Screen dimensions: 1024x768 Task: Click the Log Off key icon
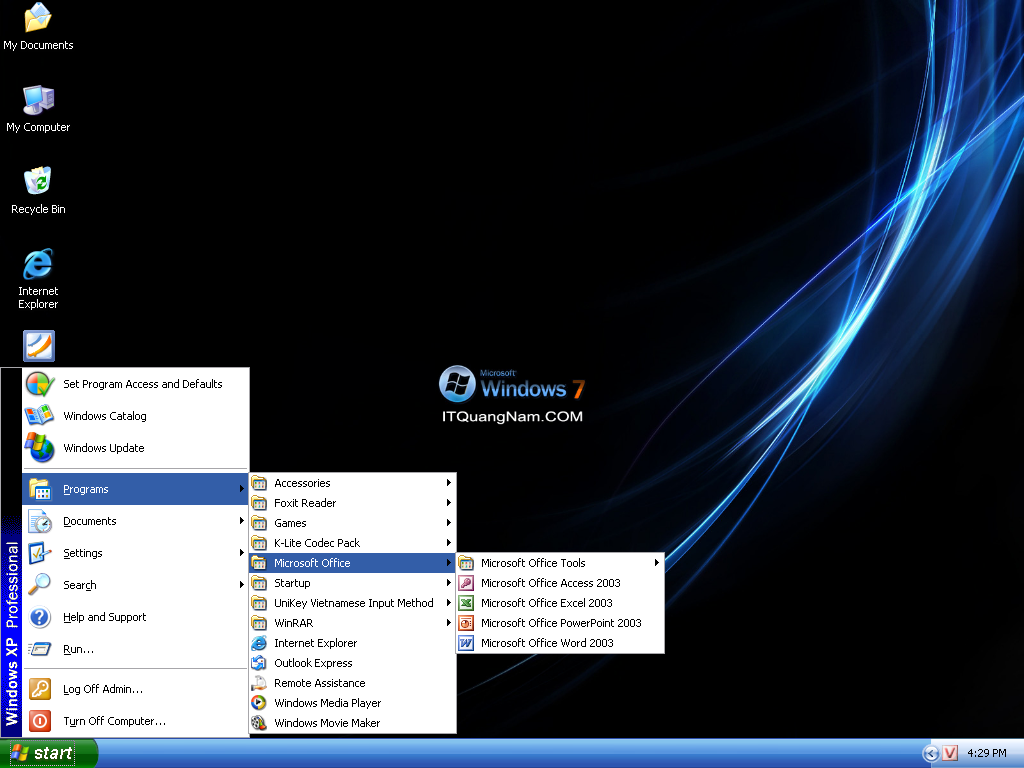coord(40,689)
